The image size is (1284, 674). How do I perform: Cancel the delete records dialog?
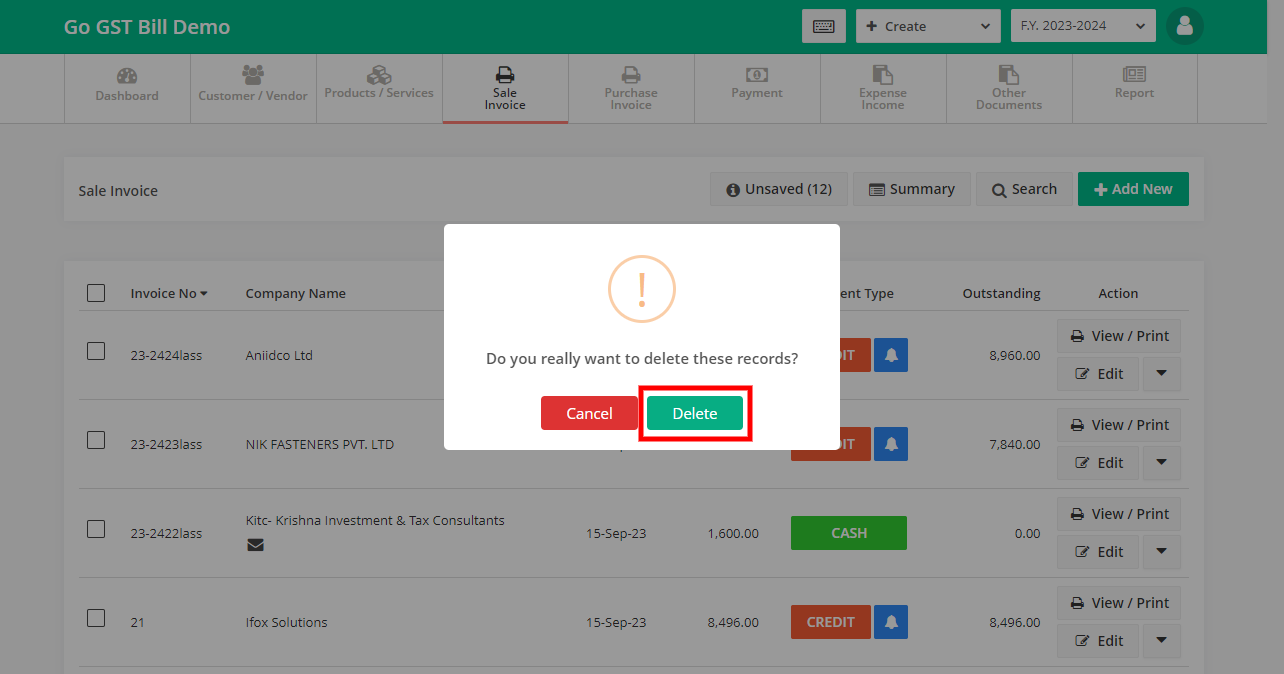589,412
